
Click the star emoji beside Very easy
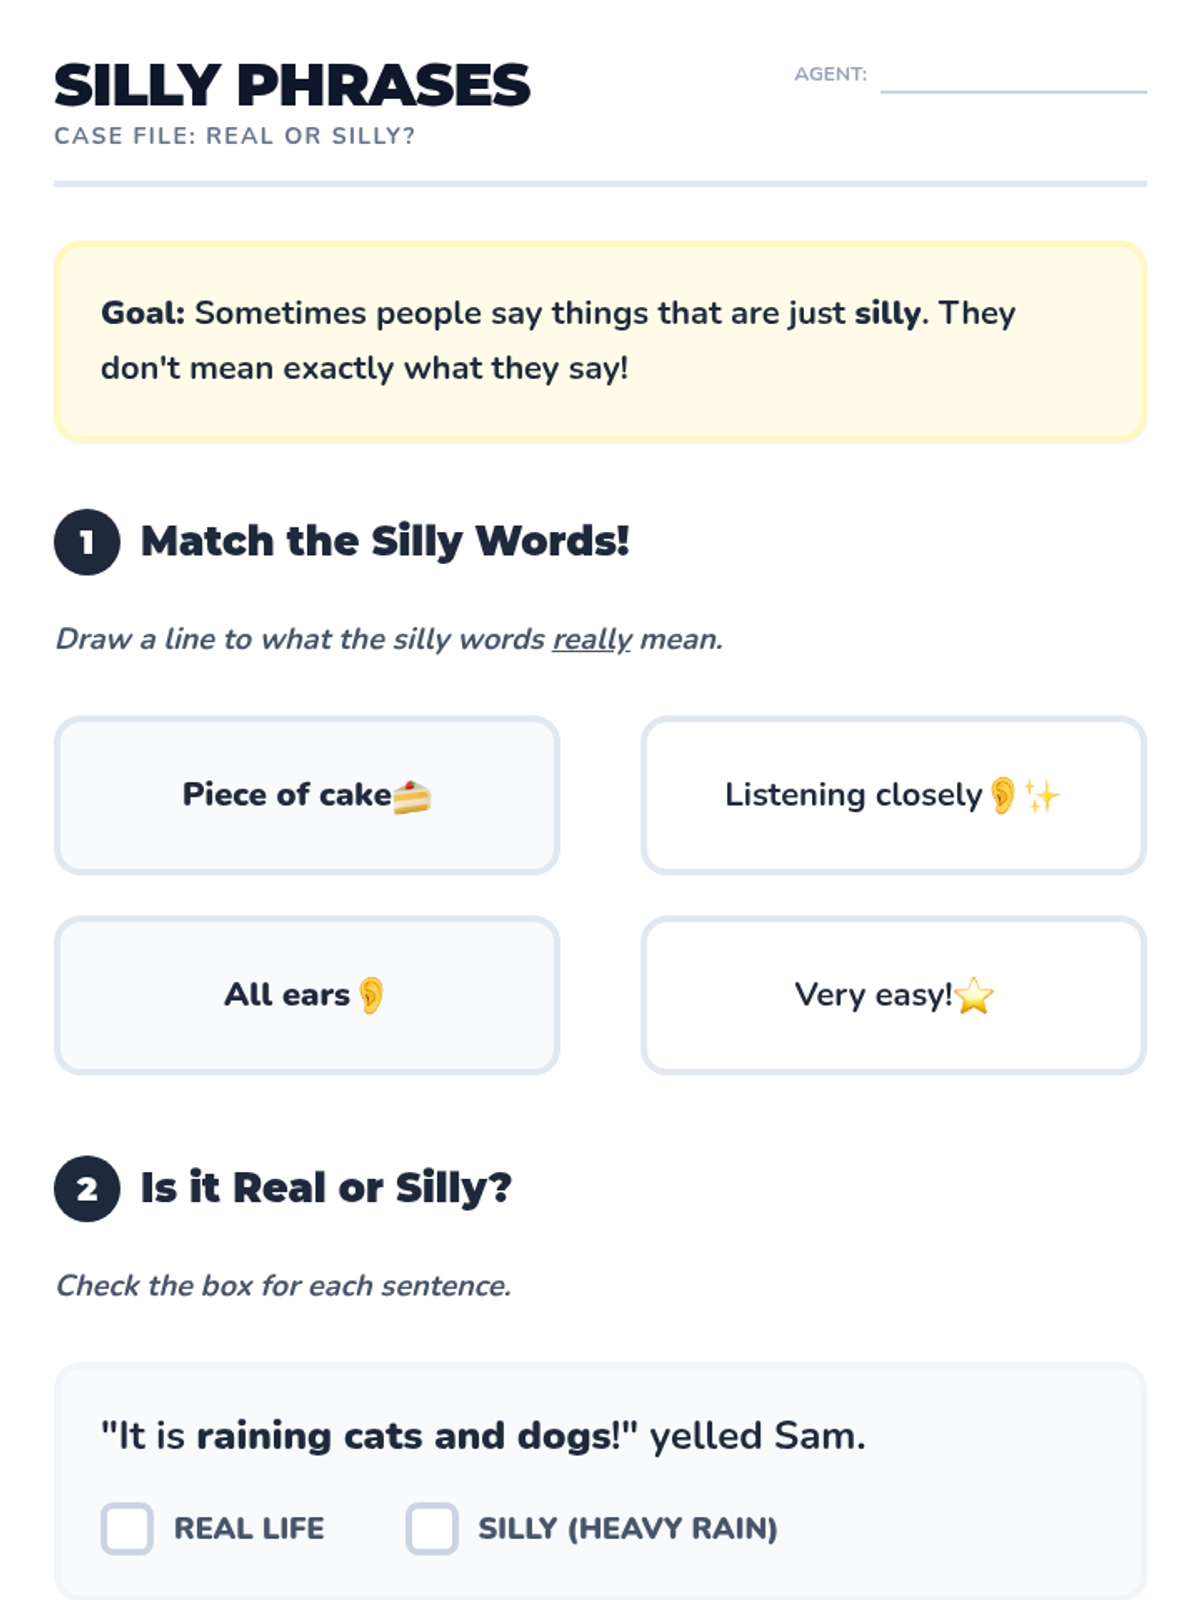(x=974, y=996)
